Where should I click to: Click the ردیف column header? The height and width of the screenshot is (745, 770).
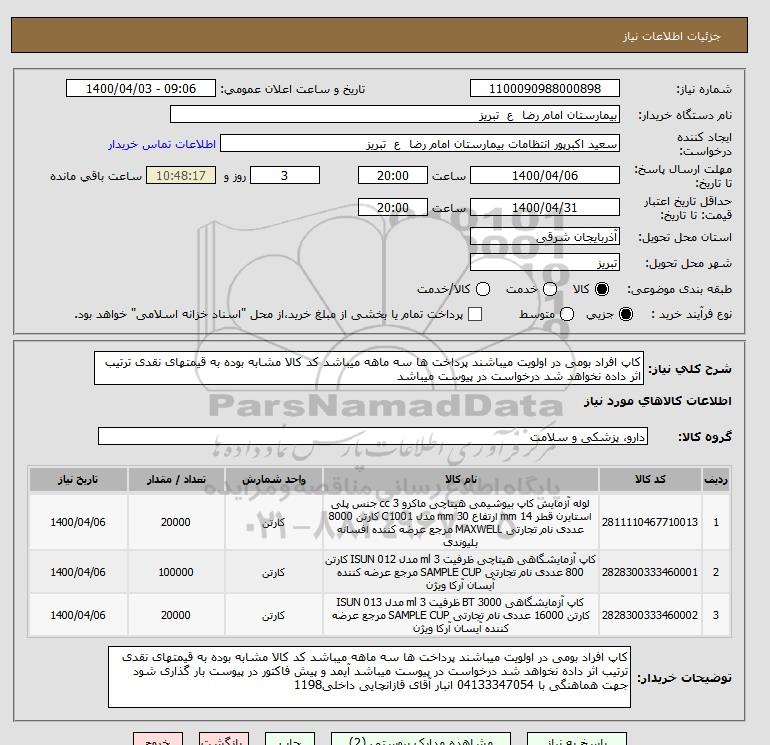(715, 479)
